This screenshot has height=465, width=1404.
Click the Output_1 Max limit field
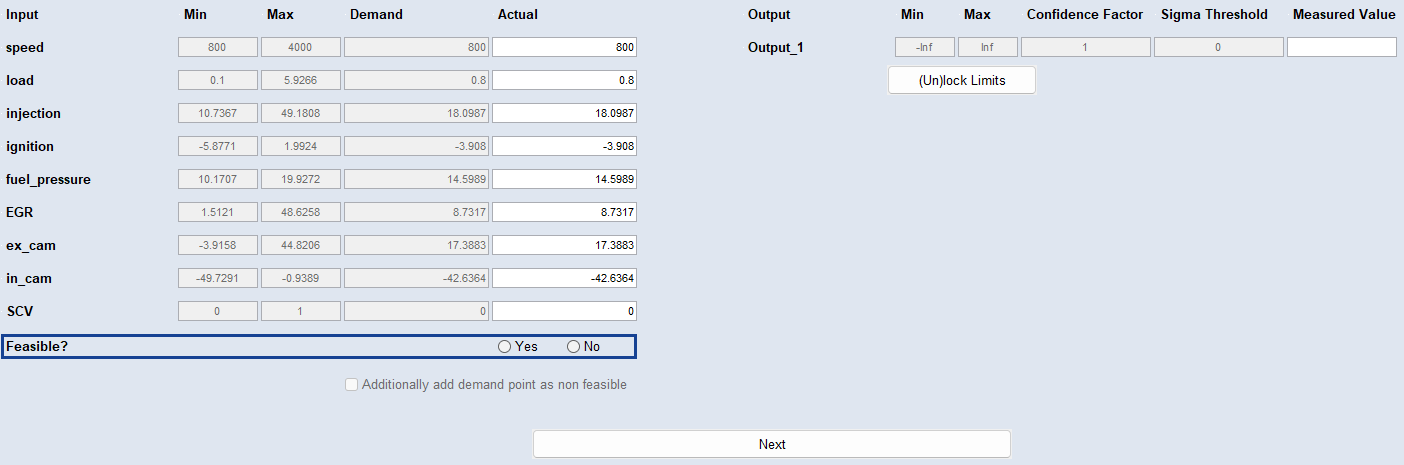[988, 47]
